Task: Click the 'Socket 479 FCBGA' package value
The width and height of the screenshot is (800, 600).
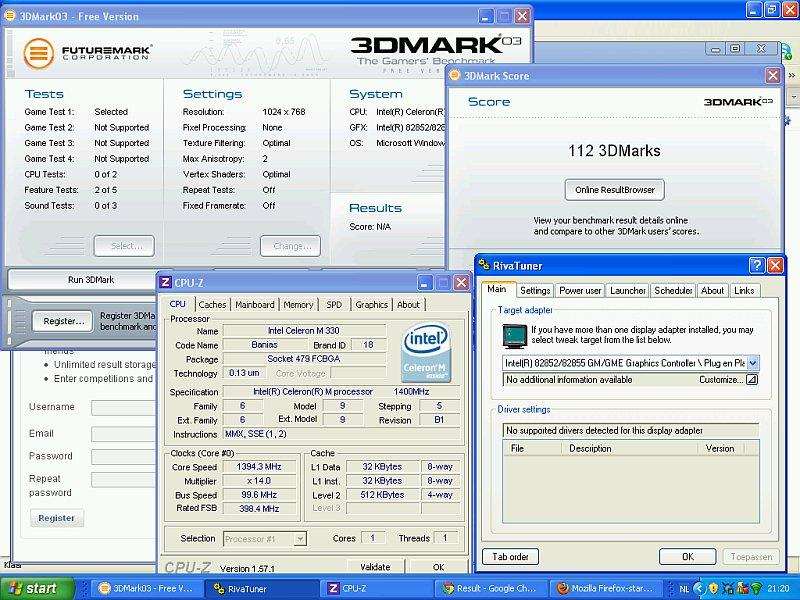Action: tap(304, 359)
